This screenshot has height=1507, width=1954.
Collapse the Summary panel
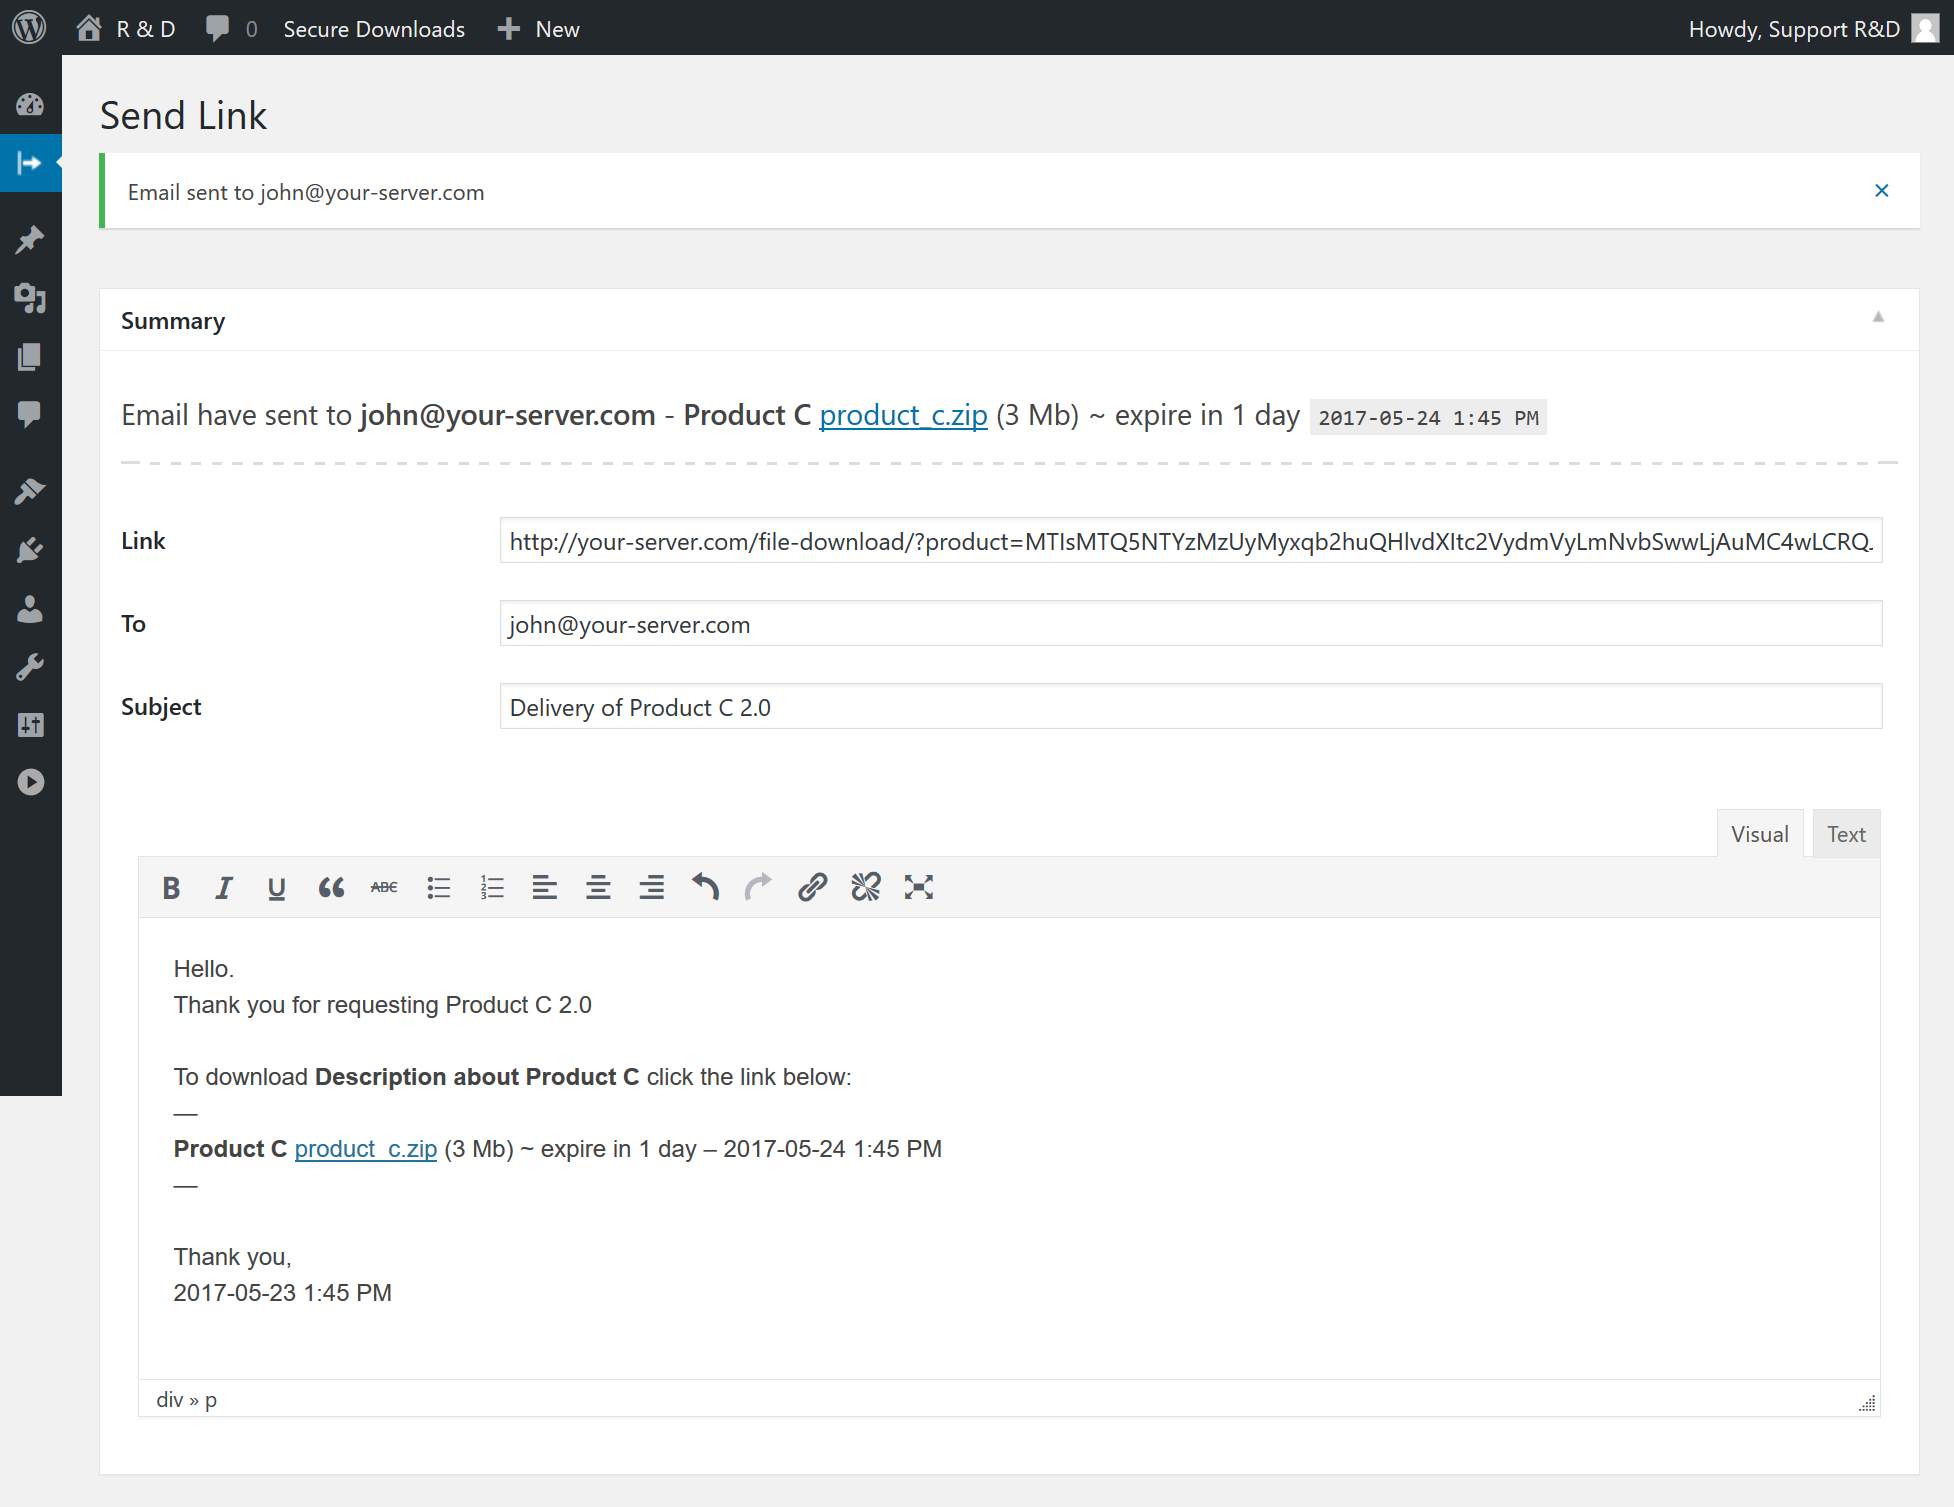(1878, 318)
